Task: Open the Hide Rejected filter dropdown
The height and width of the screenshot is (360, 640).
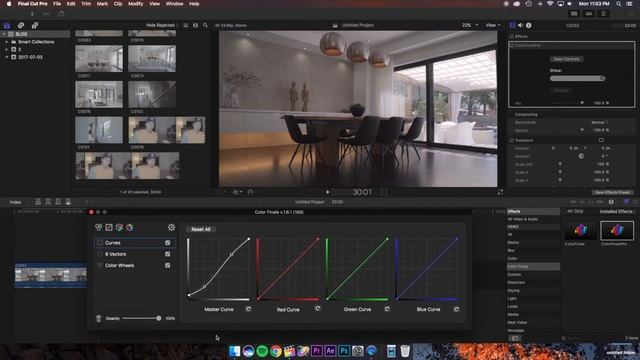Action: [162, 25]
